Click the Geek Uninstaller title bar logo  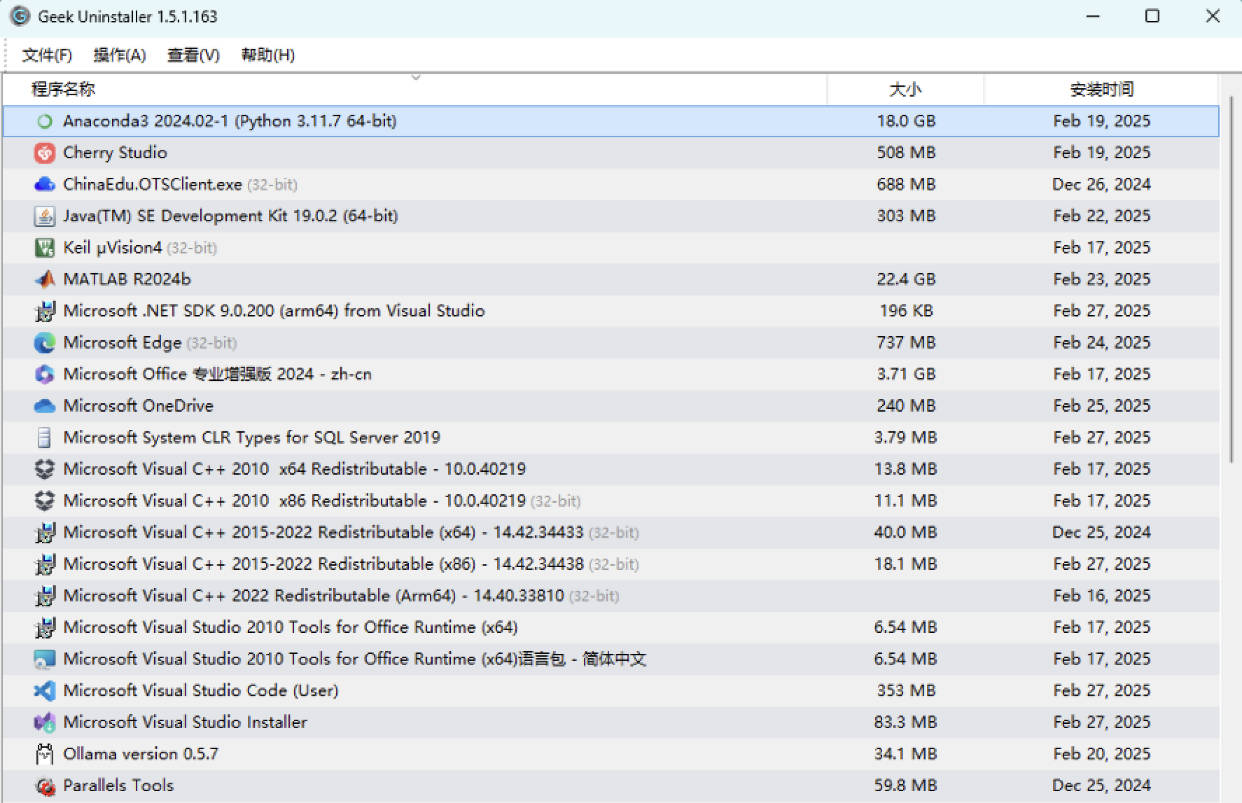coord(19,16)
